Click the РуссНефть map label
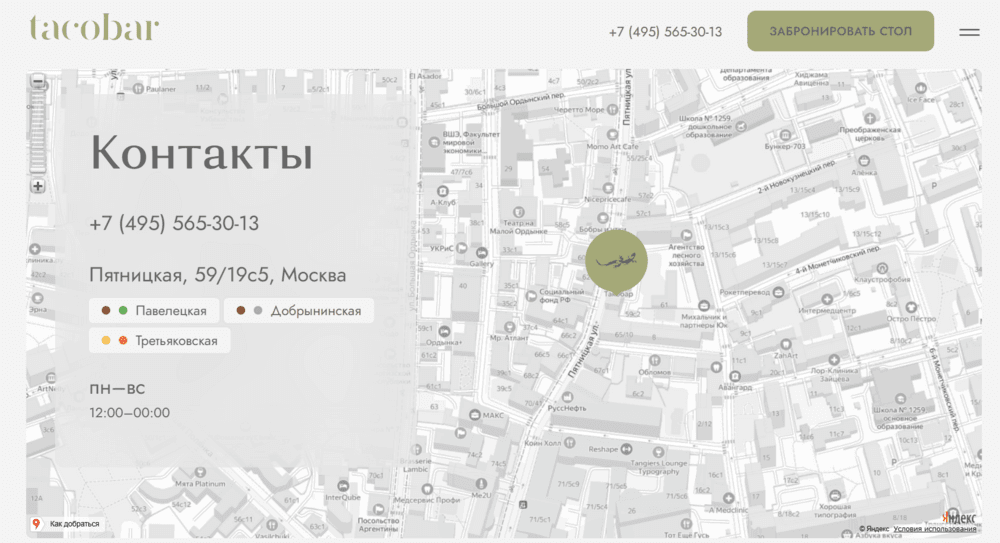The image size is (1000, 543). pyautogui.click(x=566, y=408)
